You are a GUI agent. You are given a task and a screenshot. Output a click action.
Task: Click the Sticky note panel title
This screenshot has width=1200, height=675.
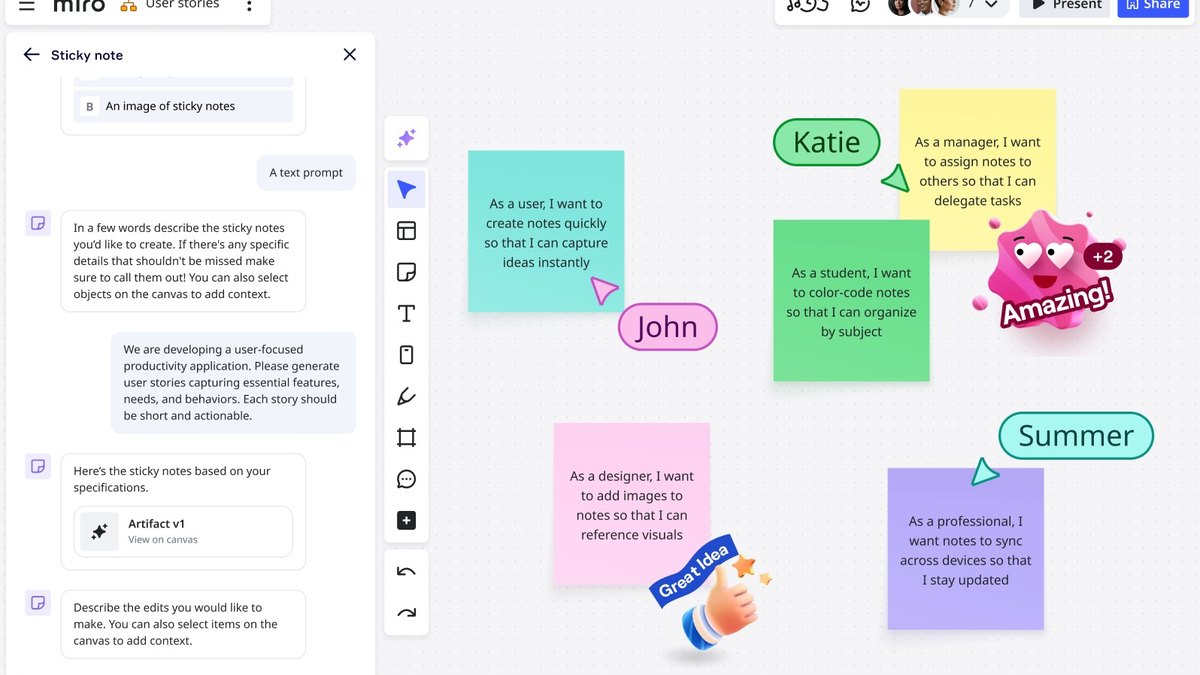pyautogui.click(x=87, y=55)
